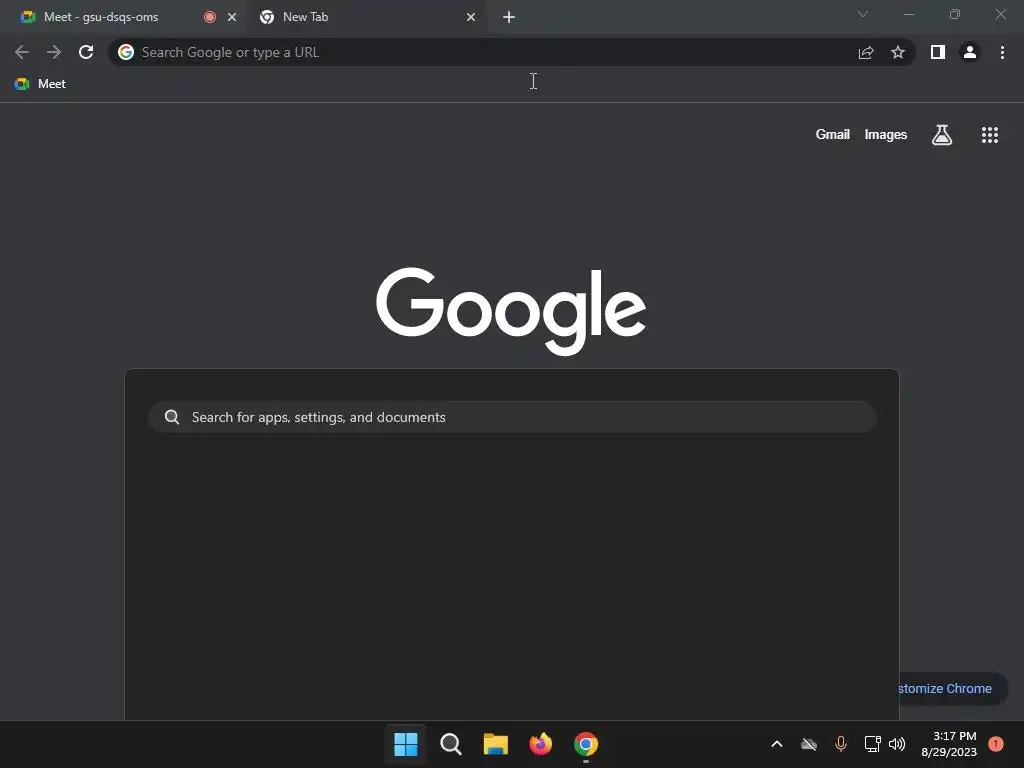Image resolution: width=1024 pixels, height=768 pixels.
Task: Click the microphone tray icon
Action: point(840,744)
